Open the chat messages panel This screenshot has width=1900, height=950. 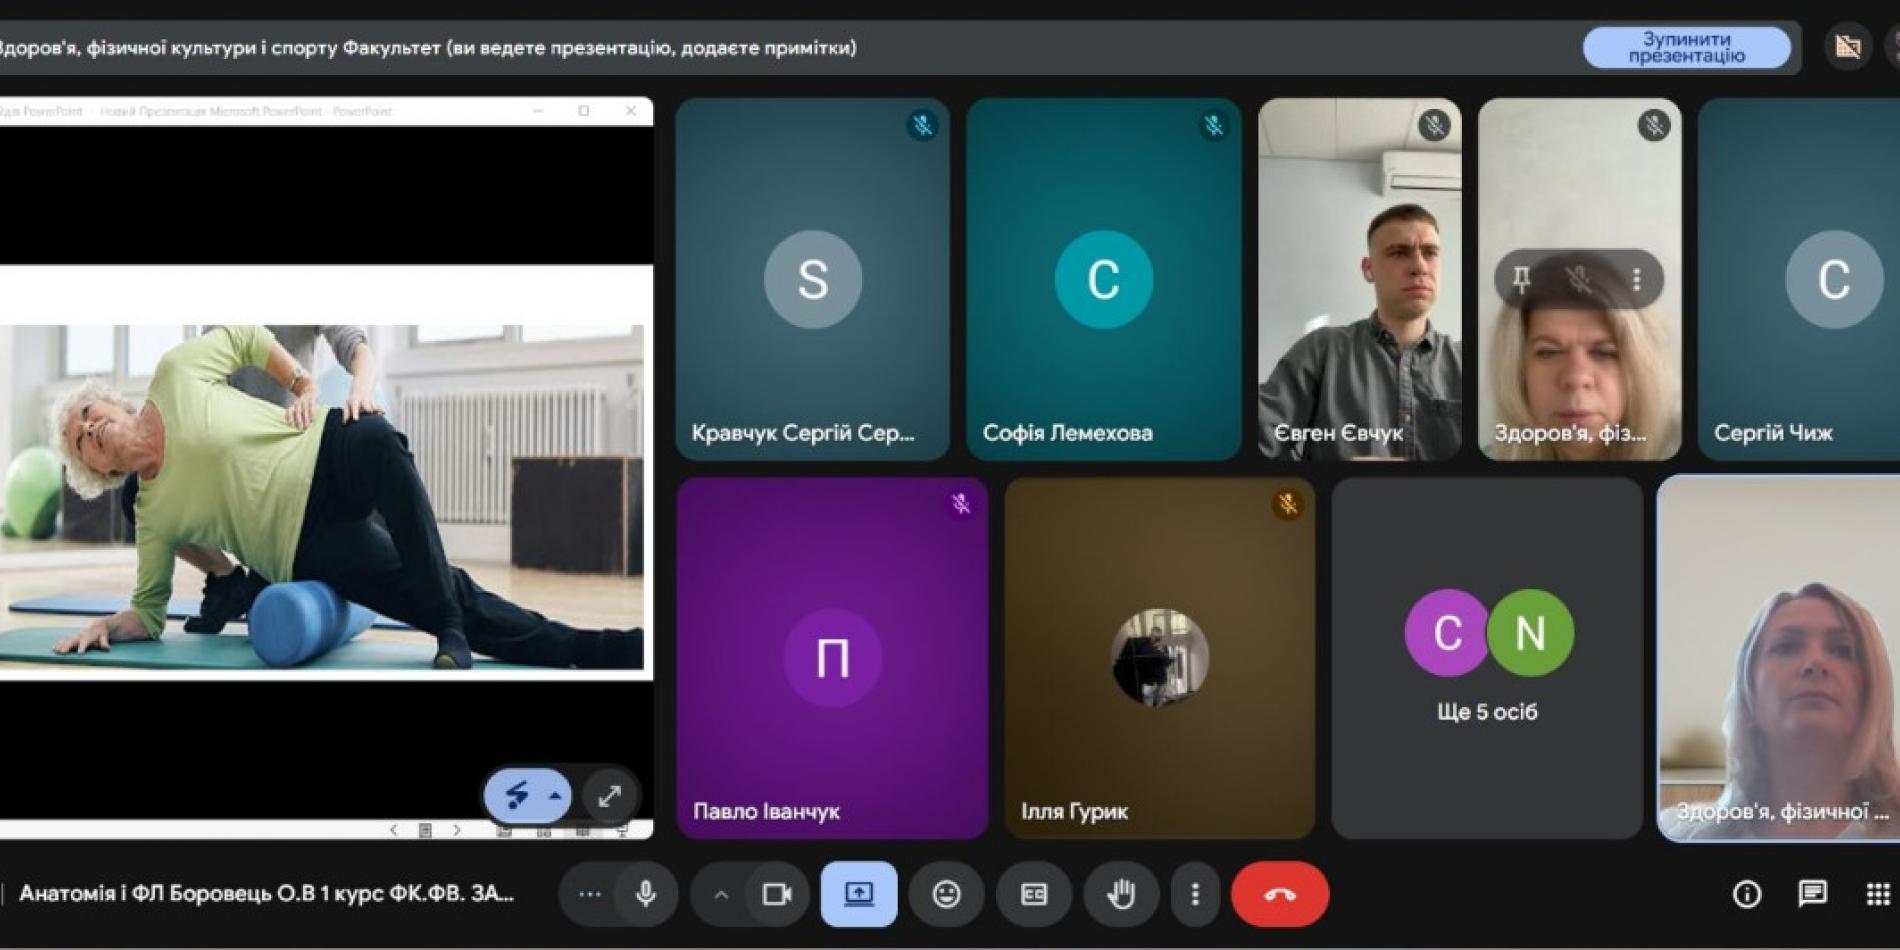pyautogui.click(x=1812, y=893)
